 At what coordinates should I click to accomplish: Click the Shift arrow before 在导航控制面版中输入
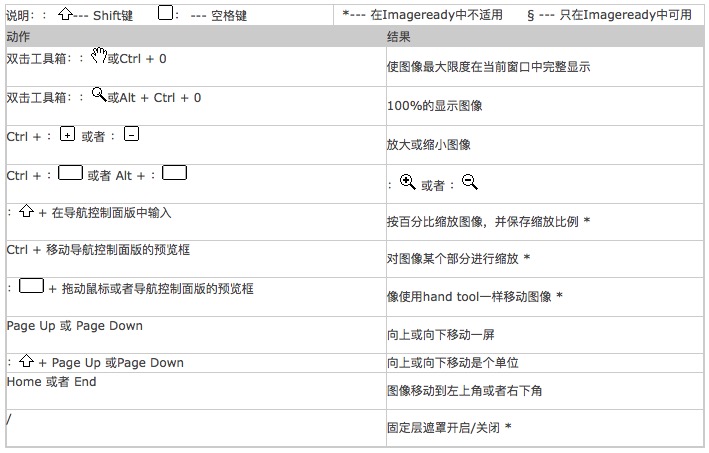27,211
